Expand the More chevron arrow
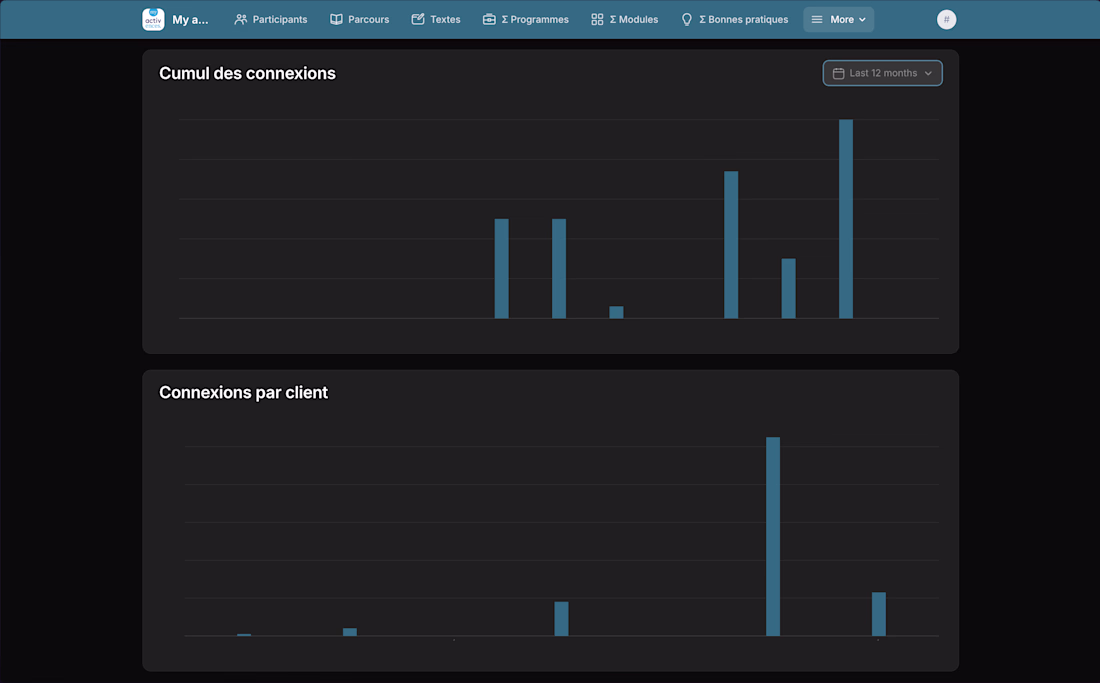 click(x=862, y=19)
